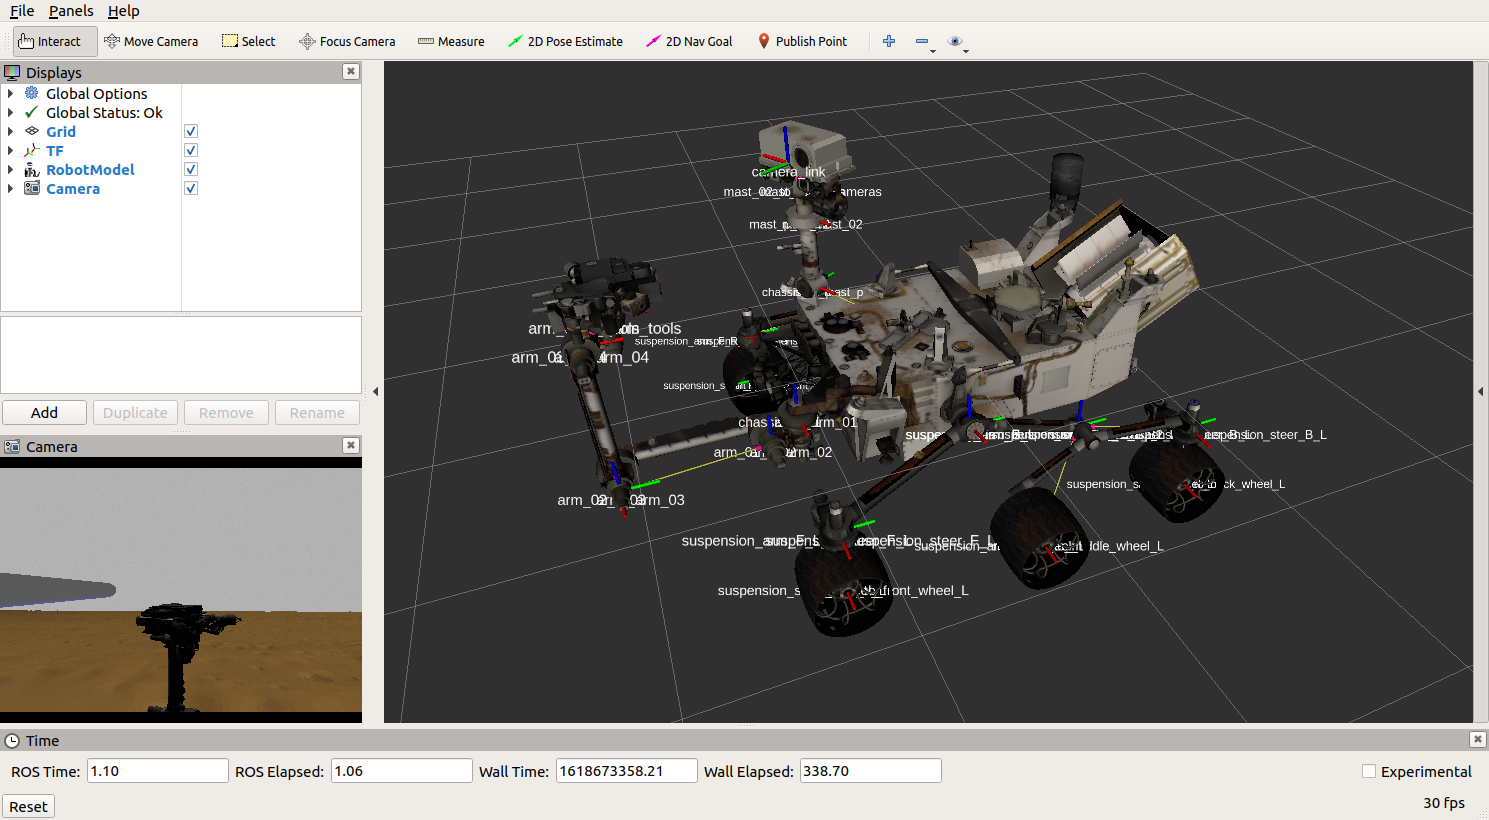
Task: Click the Remove button
Action: pos(226,412)
